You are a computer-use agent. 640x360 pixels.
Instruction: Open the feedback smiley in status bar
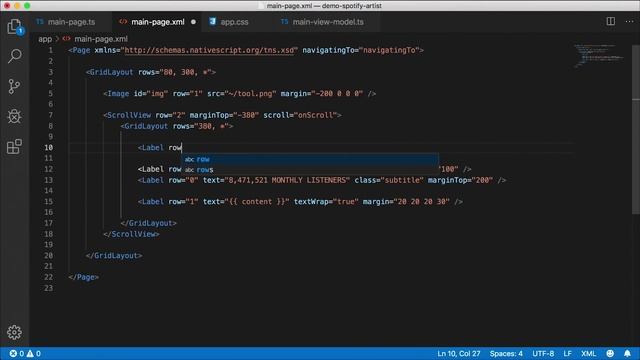pyautogui.click(x=610, y=353)
